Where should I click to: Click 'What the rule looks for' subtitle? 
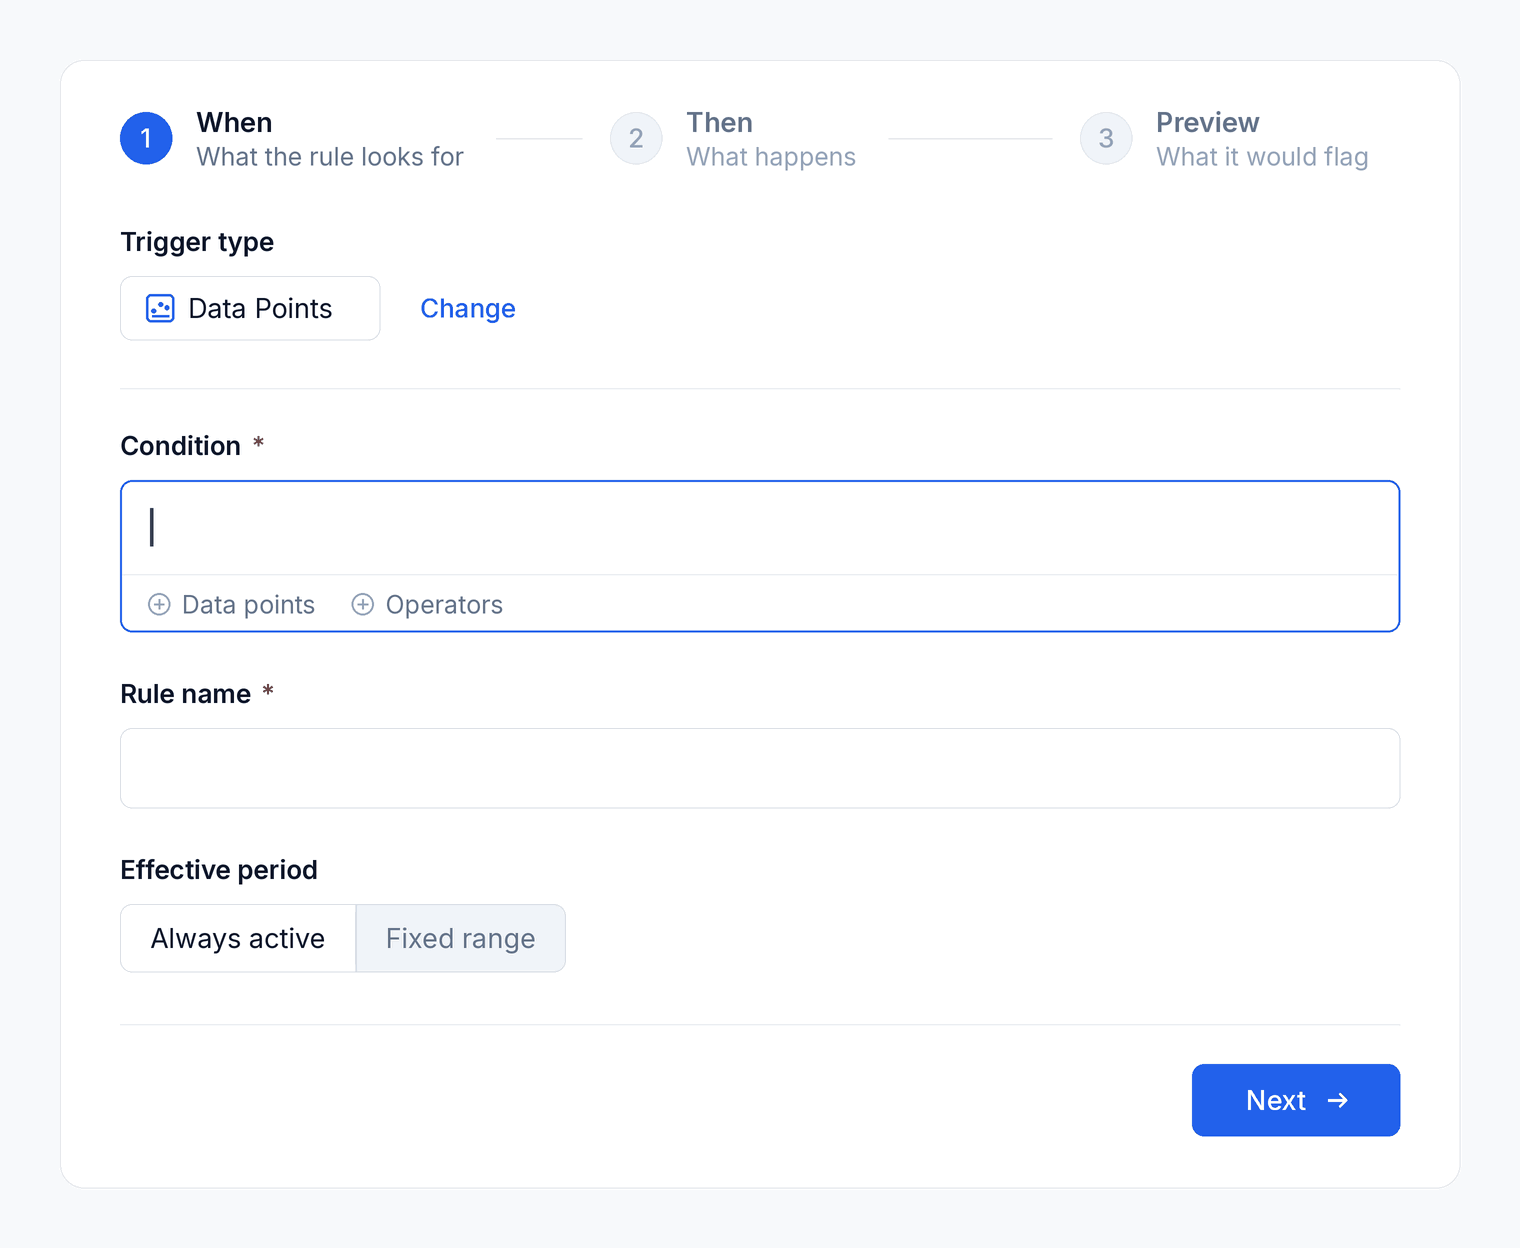(330, 157)
